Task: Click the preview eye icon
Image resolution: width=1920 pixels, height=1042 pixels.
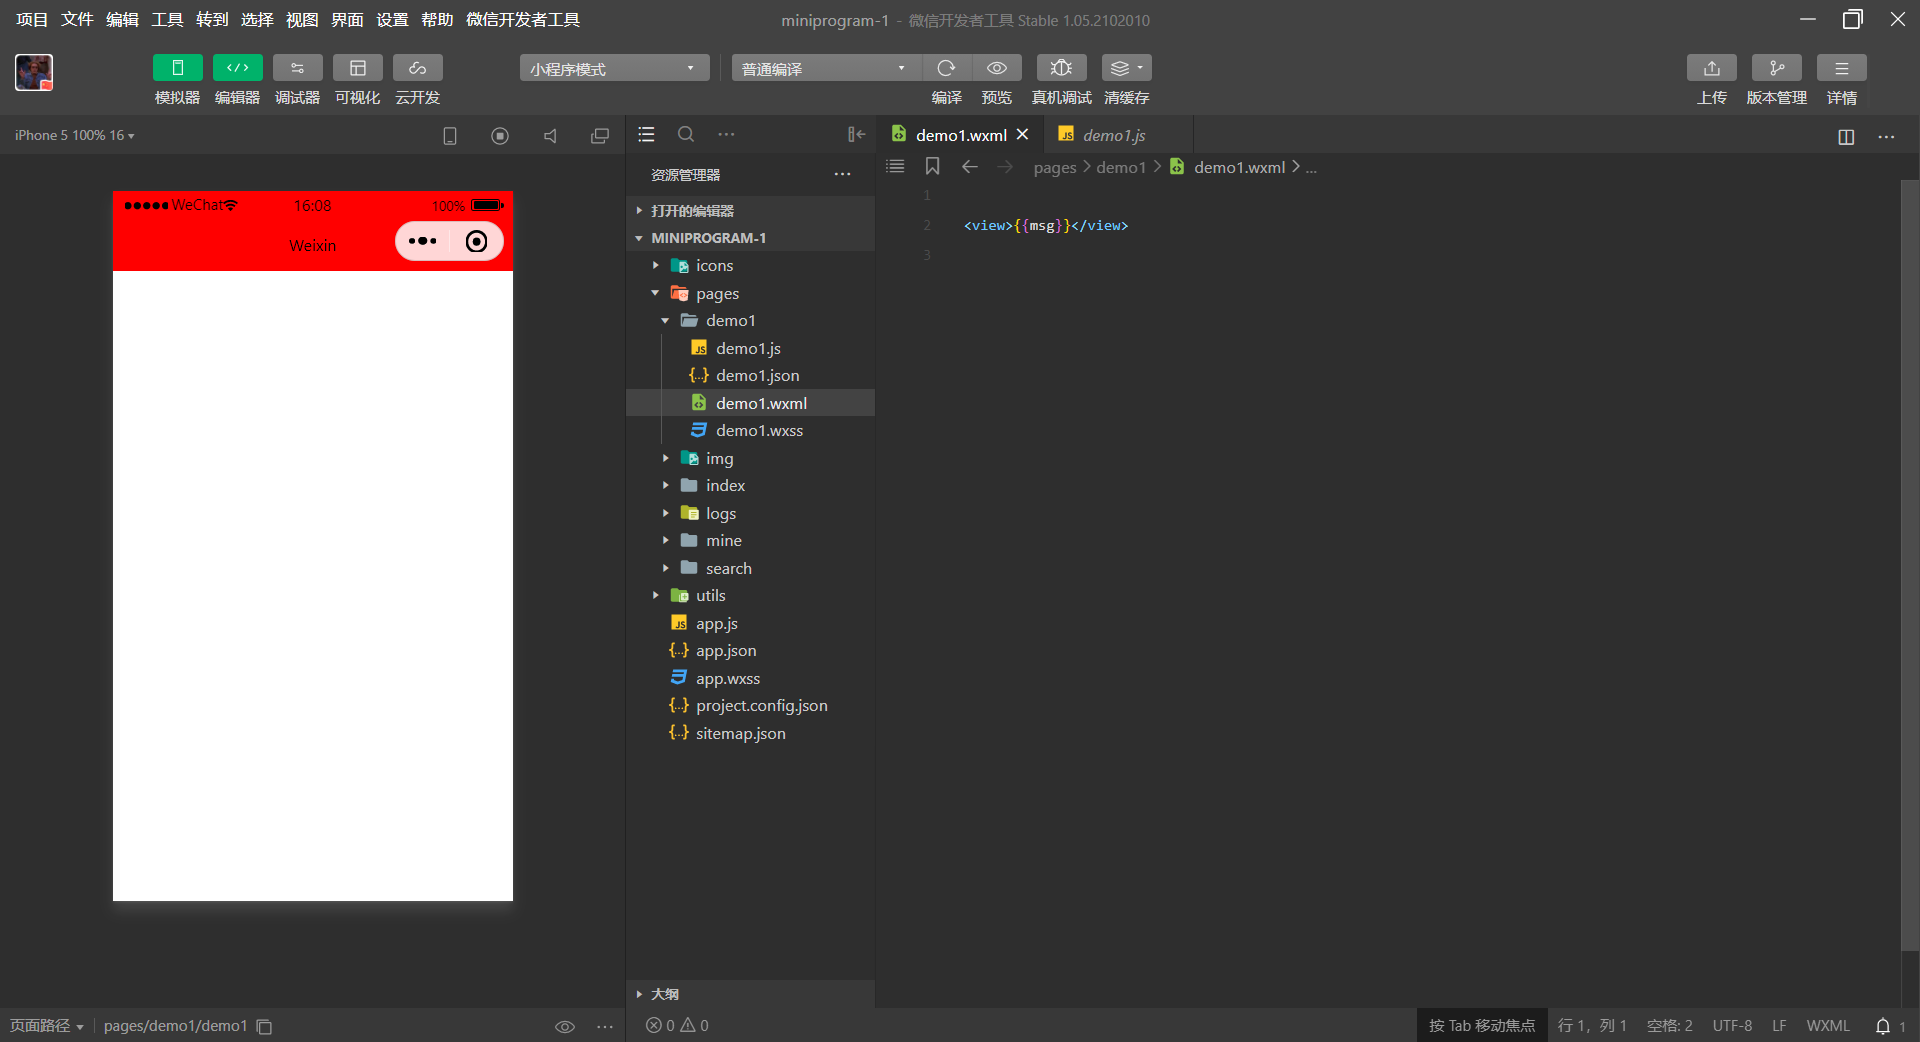Action: click(997, 68)
